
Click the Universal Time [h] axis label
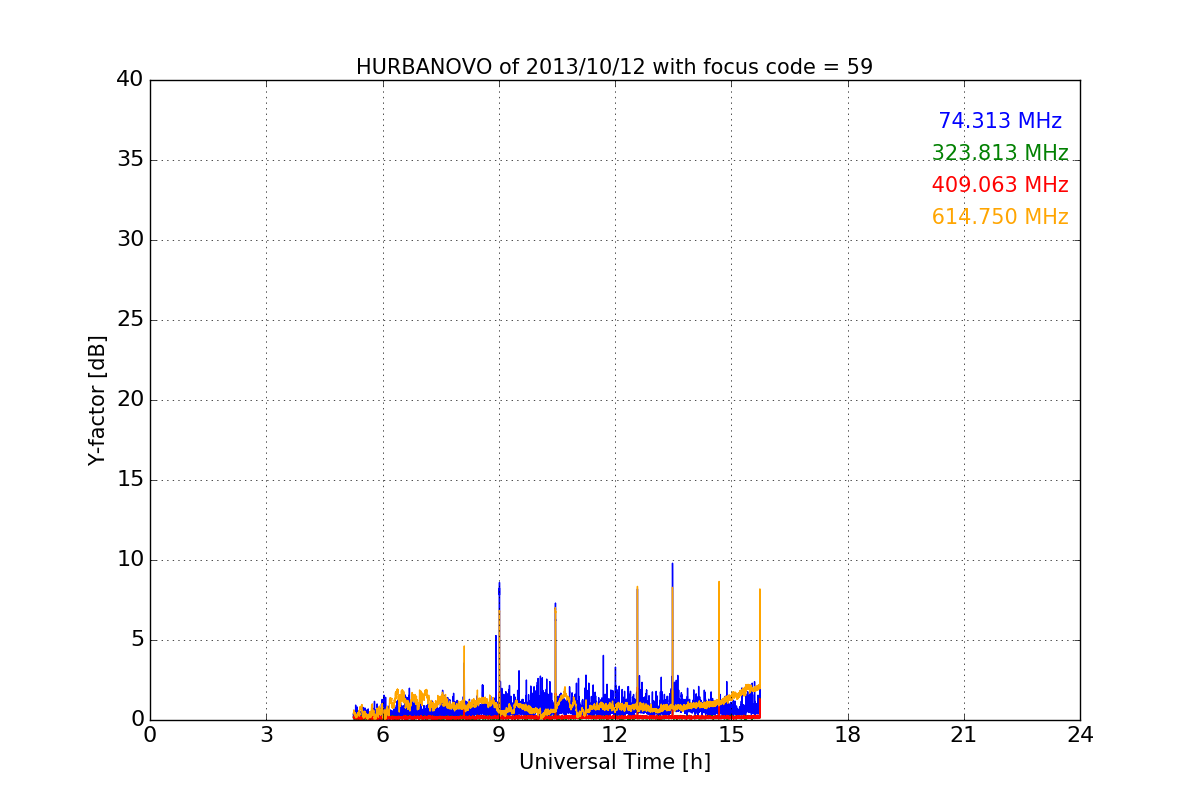(614, 762)
